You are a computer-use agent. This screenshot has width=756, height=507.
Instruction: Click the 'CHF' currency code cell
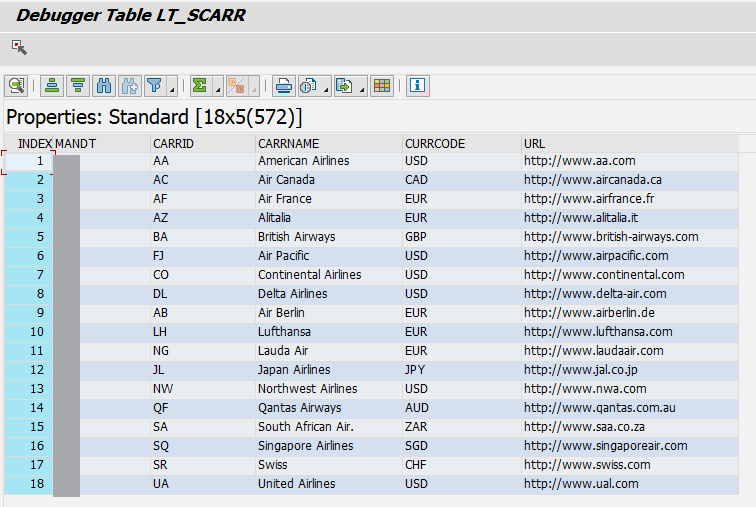(462, 465)
